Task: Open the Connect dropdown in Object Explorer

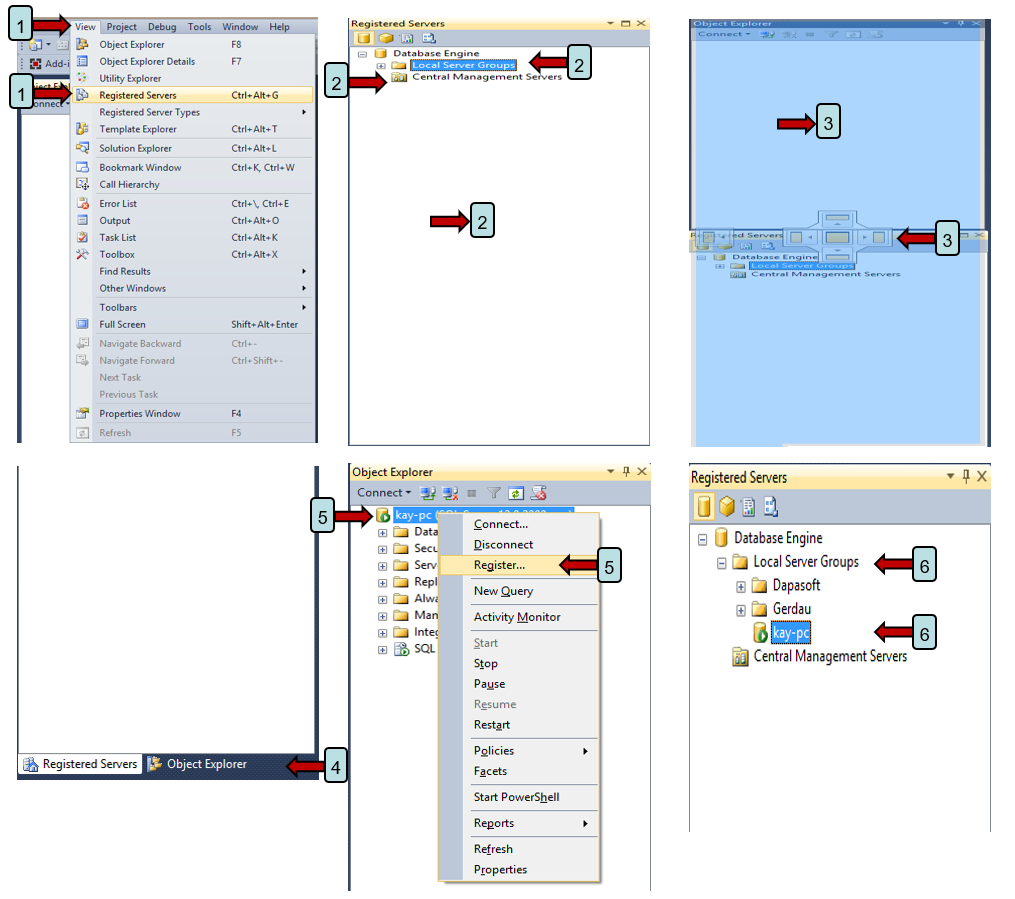Action: tap(384, 493)
